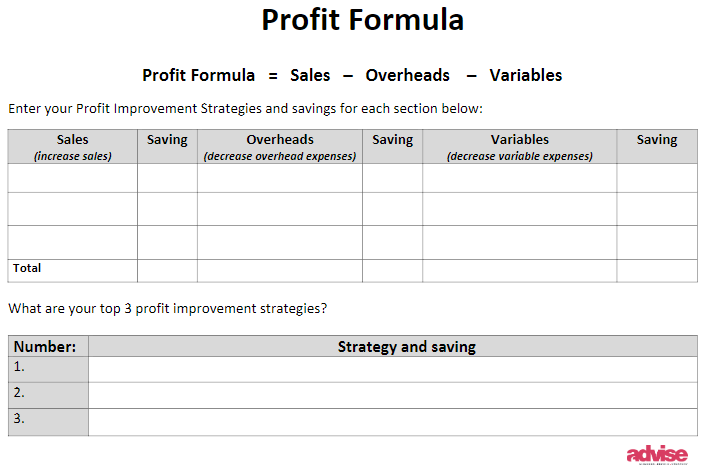Viewport: 705px width, 476px height.
Task: Select first empty cell under Sales column
Action: [x=72, y=178]
